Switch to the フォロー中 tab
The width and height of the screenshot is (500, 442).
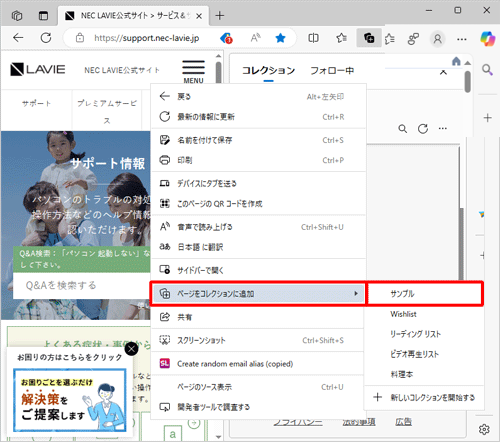point(332,70)
